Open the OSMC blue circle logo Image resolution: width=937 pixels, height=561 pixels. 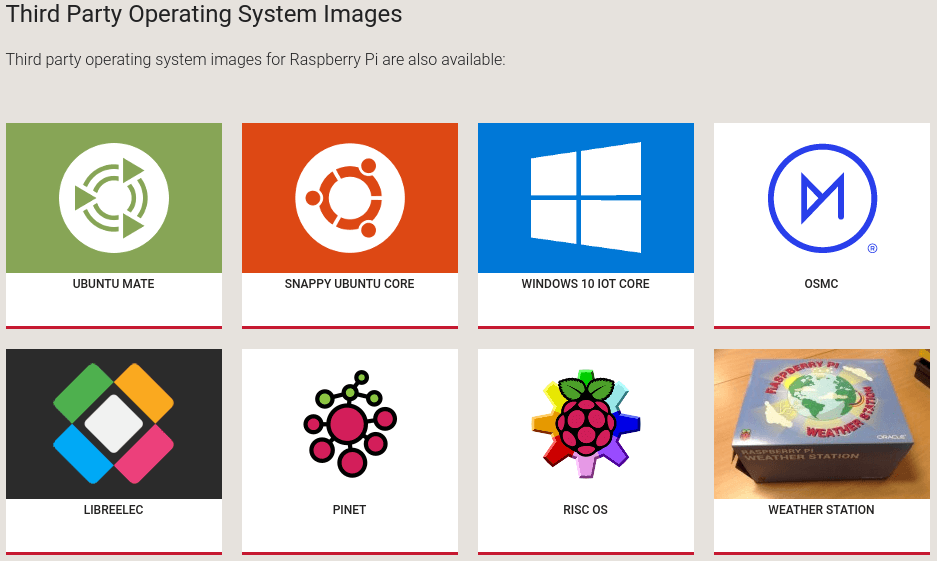tap(822, 198)
